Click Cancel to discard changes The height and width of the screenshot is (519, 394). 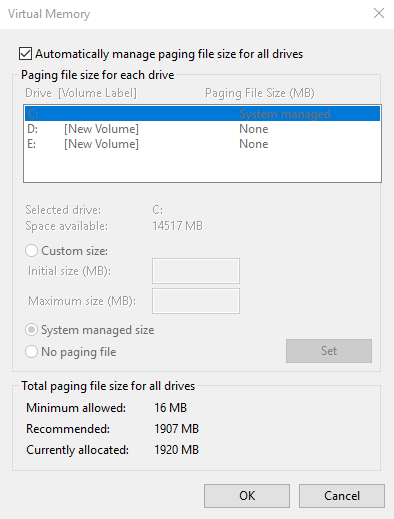342,496
